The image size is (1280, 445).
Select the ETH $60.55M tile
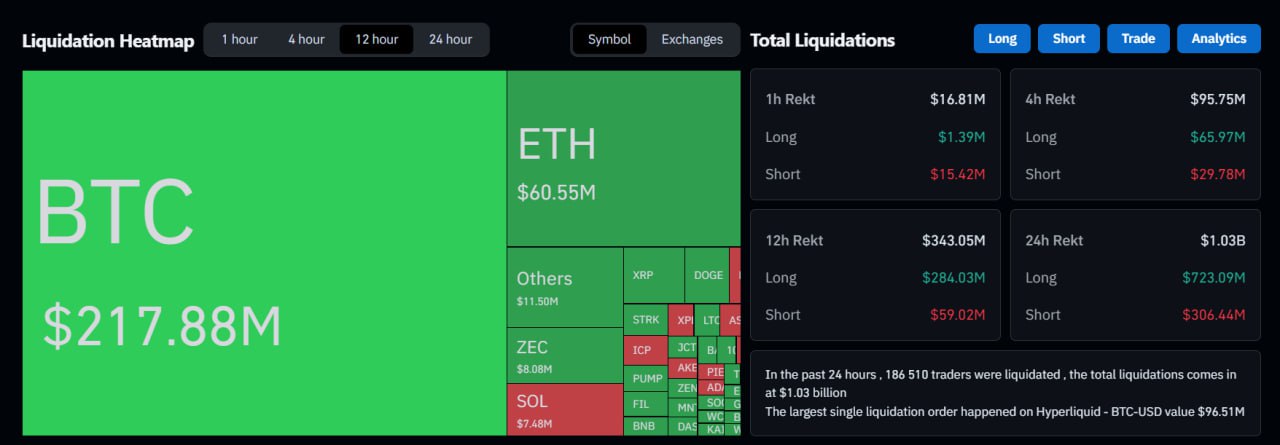pos(623,158)
